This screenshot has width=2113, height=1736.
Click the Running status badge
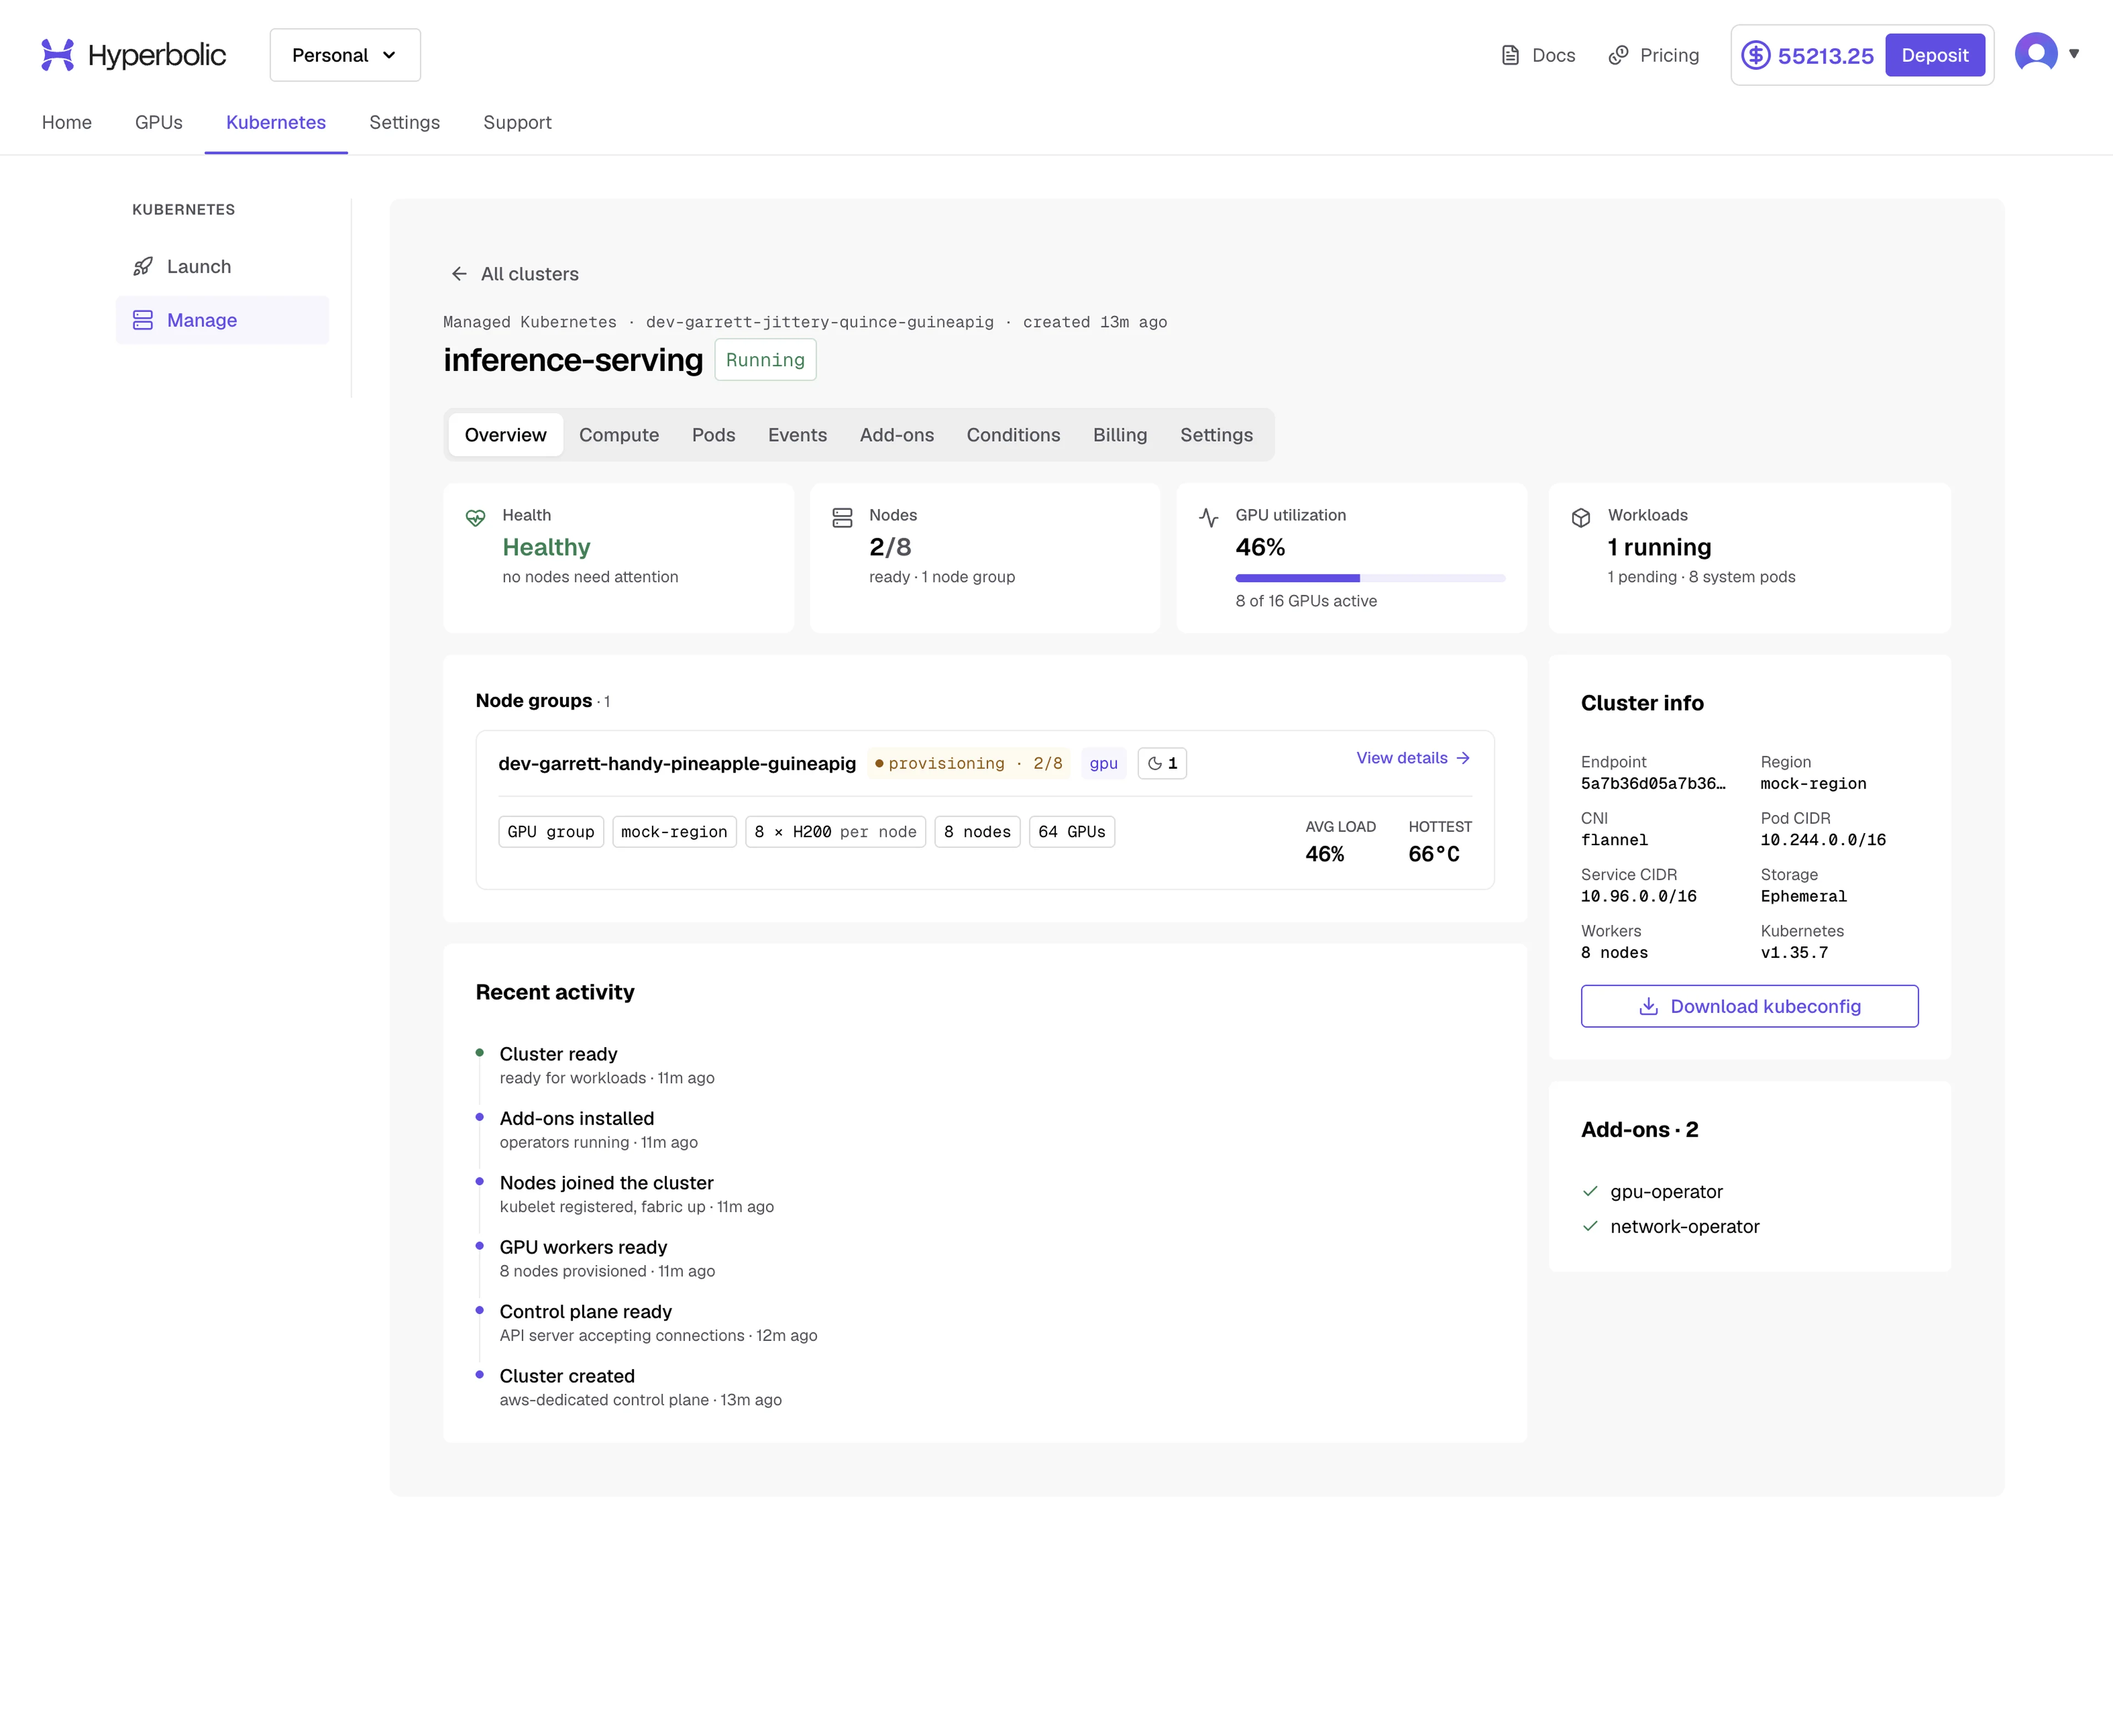pyautogui.click(x=765, y=360)
